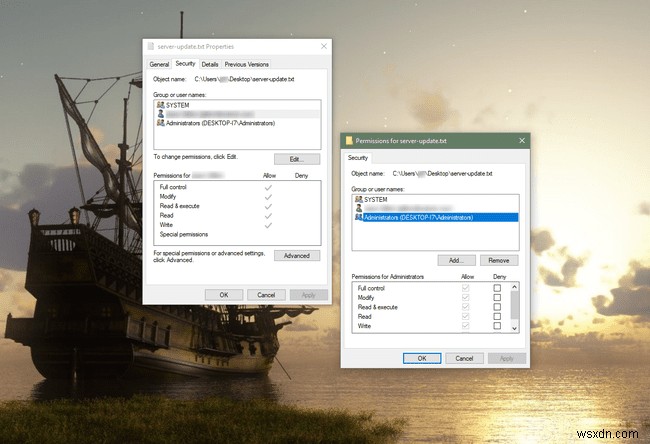This screenshot has width=650, height=444.
Task: Click the SYSTEM group icon in Properties window
Action: 160,105
